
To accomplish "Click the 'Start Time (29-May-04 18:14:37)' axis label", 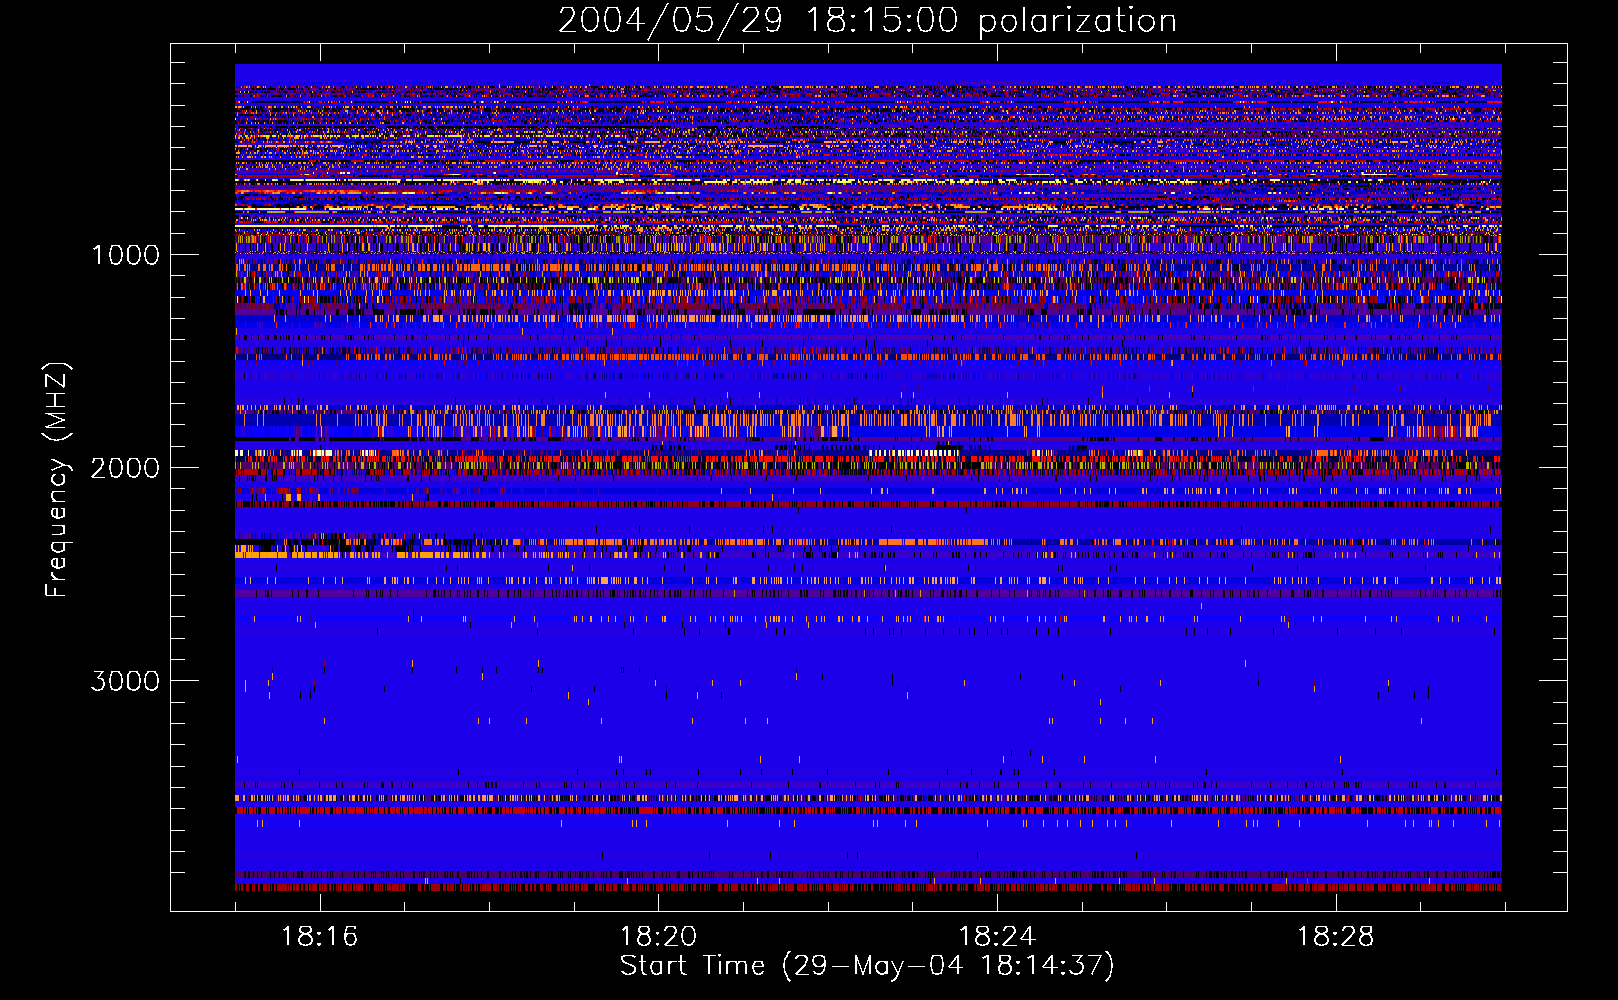I will 867,966.
